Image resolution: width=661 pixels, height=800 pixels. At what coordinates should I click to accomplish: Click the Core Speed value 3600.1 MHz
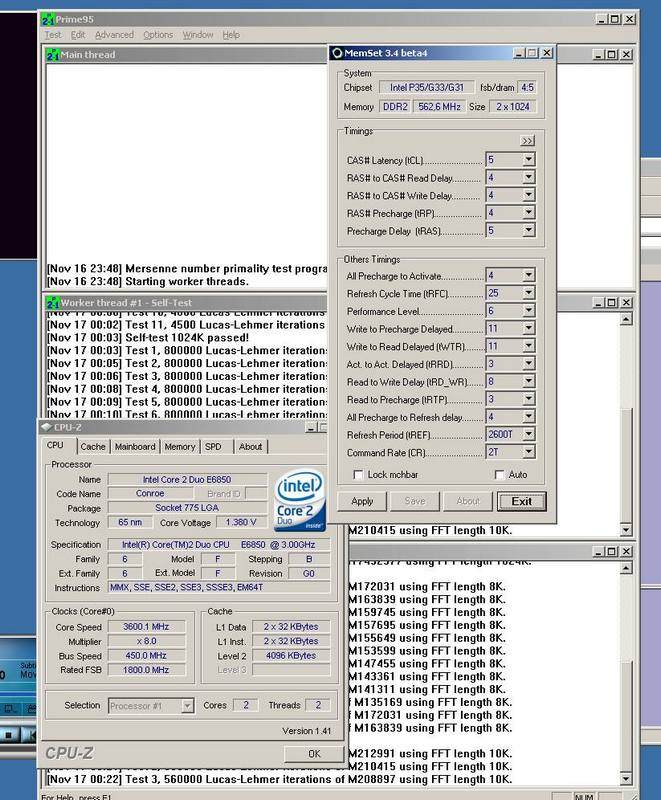point(146,627)
